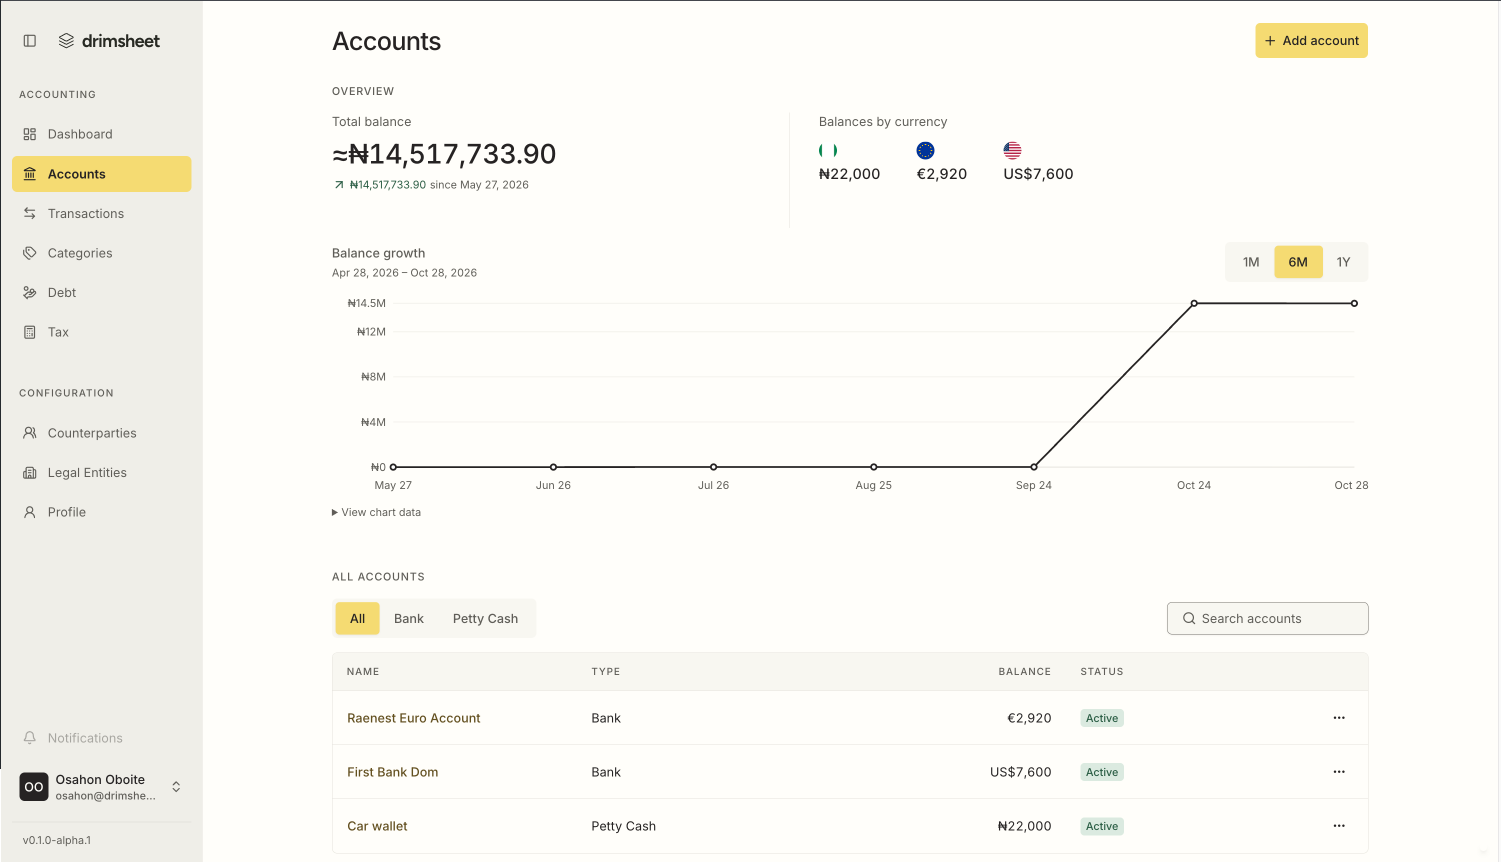Open the Categories page
The image size is (1501, 862).
[101, 253]
